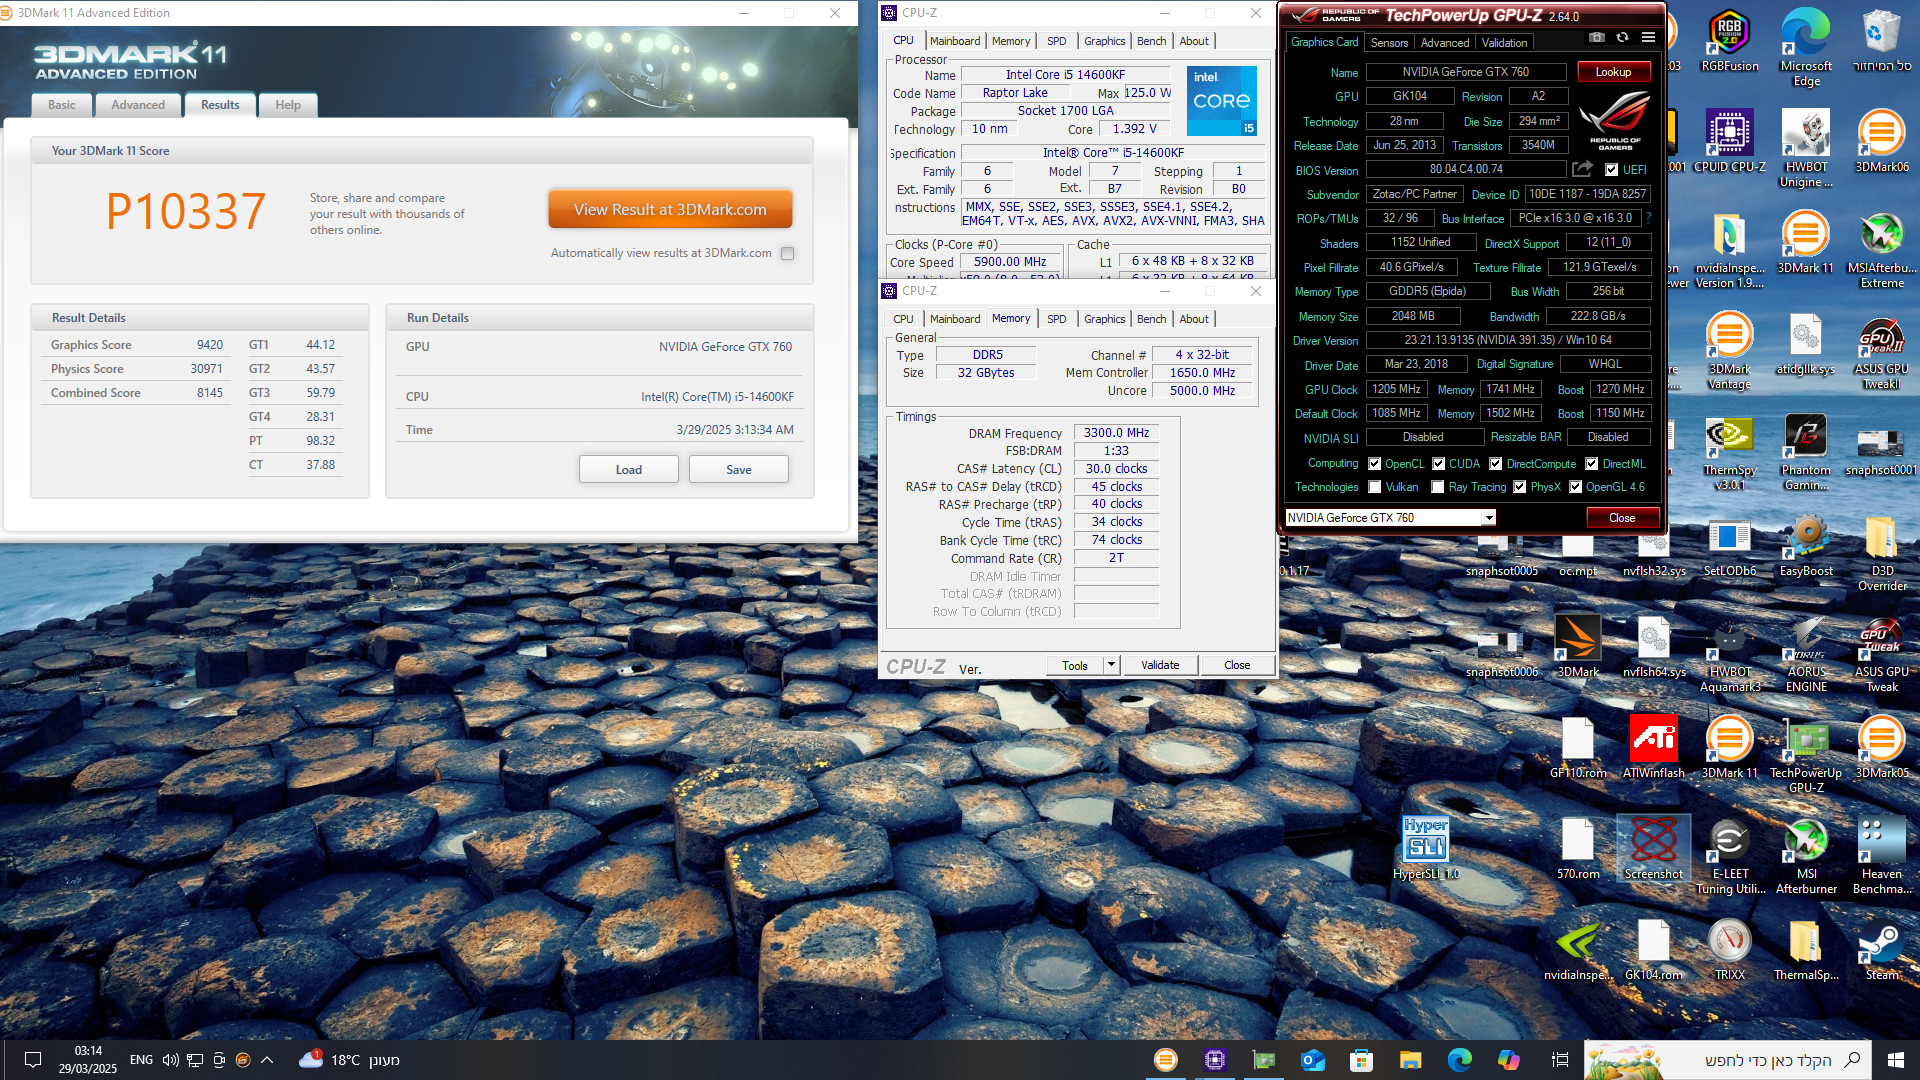Toggle the DirectCompute checkbox
This screenshot has width=1920, height=1080.
point(1496,464)
